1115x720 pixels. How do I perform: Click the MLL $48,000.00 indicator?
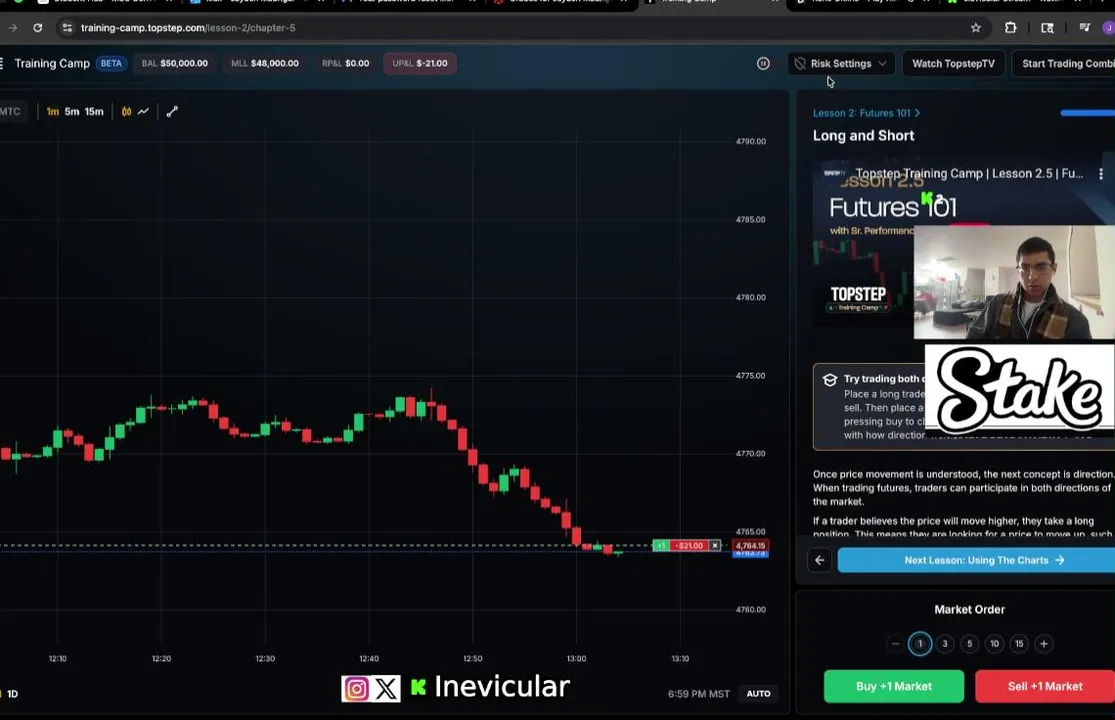(265, 63)
